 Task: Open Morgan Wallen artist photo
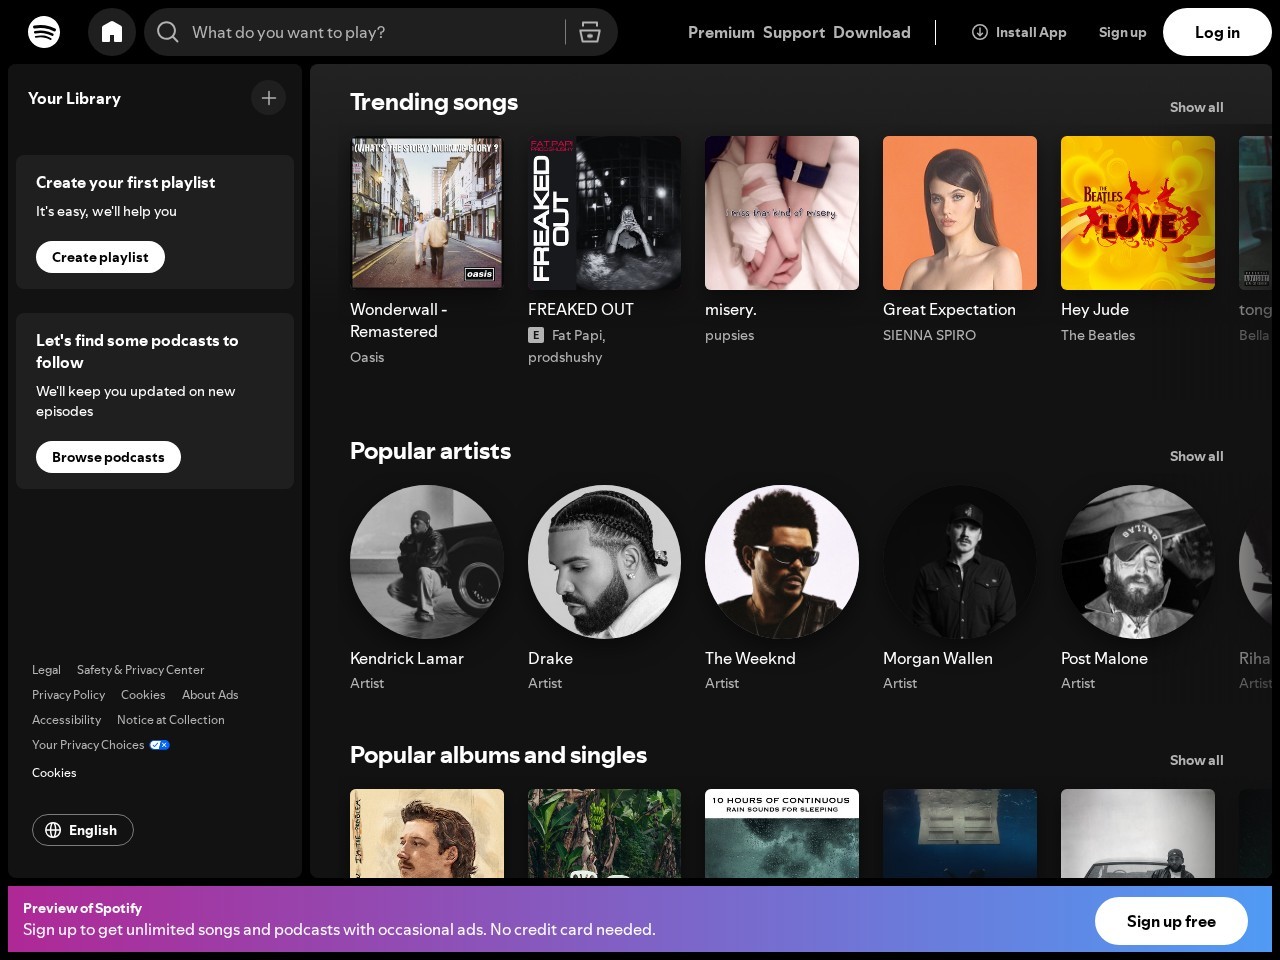click(x=960, y=562)
